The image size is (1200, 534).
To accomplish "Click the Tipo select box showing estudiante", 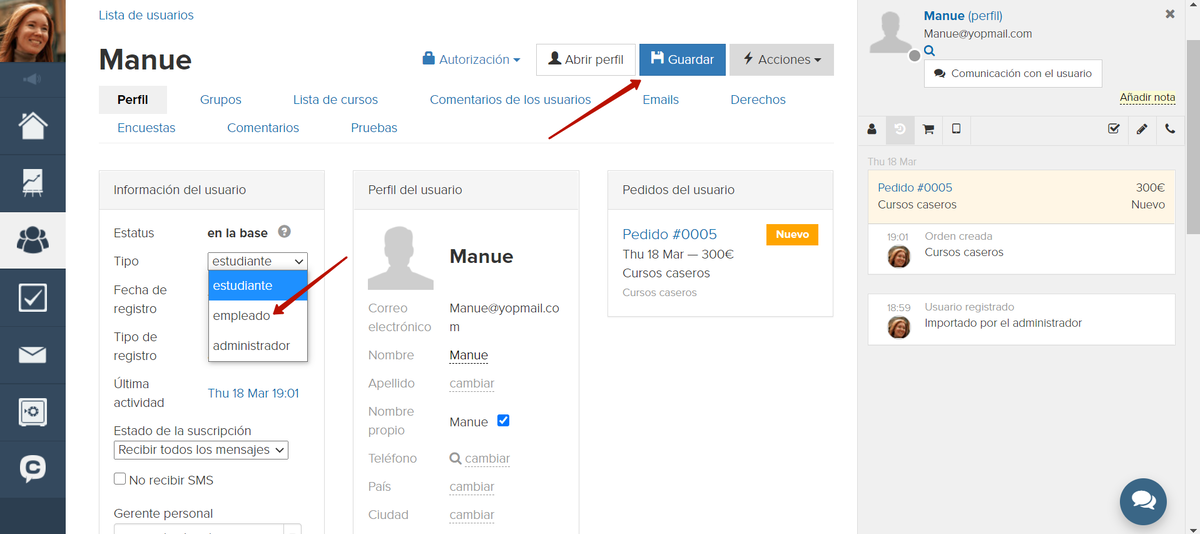I will (x=258, y=261).
